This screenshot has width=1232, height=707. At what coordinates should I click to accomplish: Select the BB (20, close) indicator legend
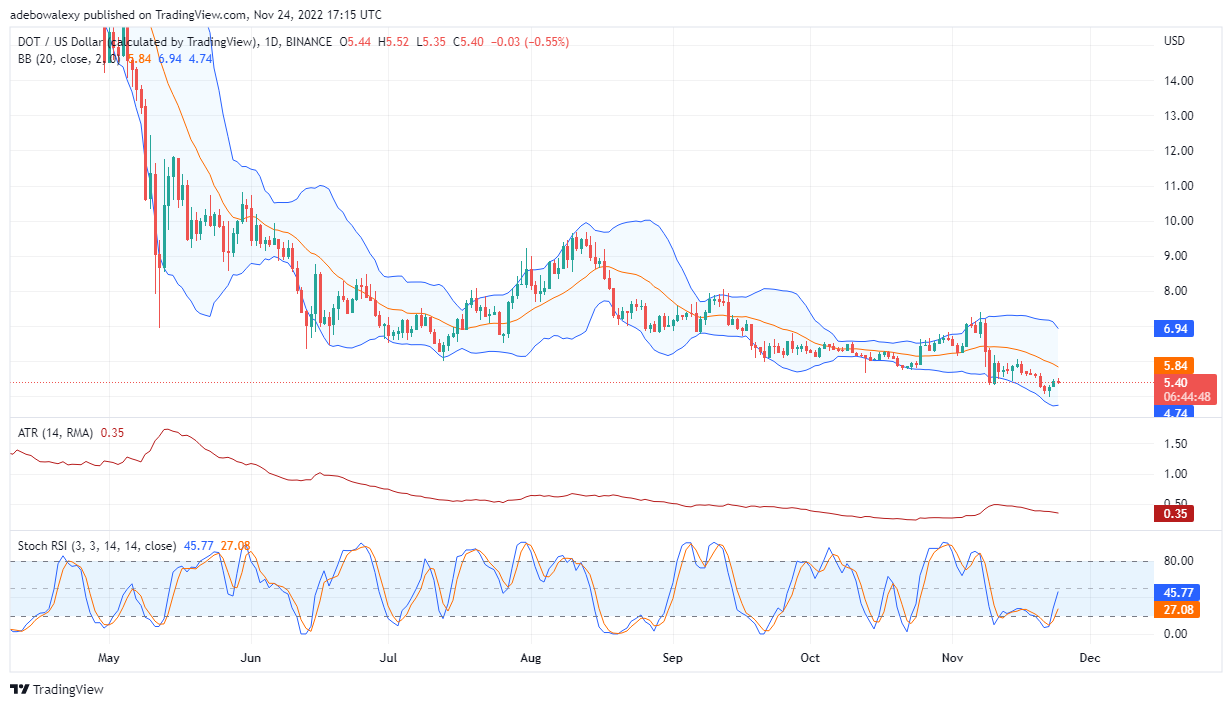click(x=69, y=59)
